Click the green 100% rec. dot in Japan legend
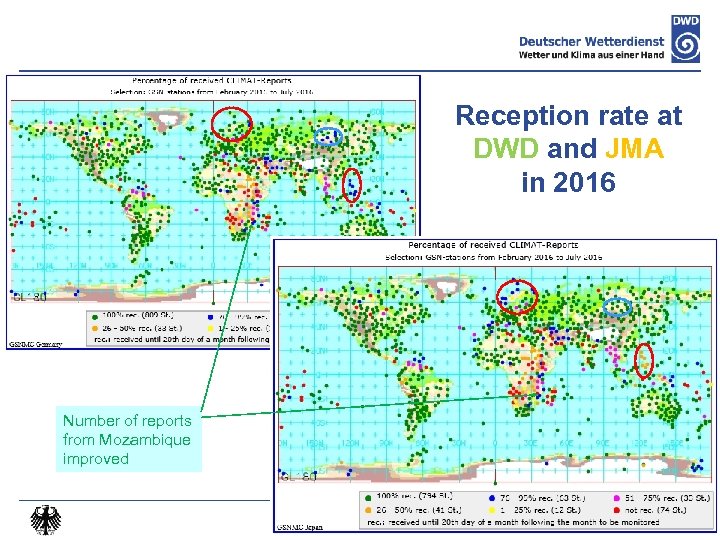Viewport: 720px width, 540px height. click(367, 498)
